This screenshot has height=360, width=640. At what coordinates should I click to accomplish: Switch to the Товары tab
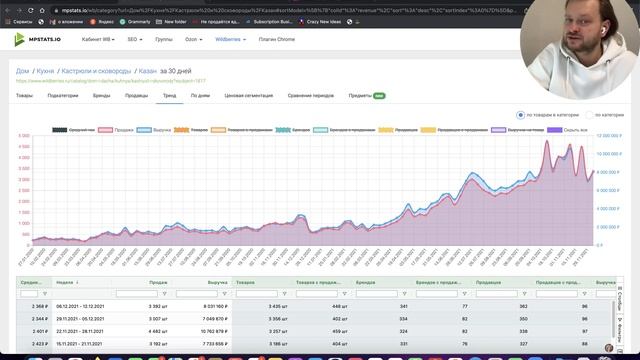[24, 96]
